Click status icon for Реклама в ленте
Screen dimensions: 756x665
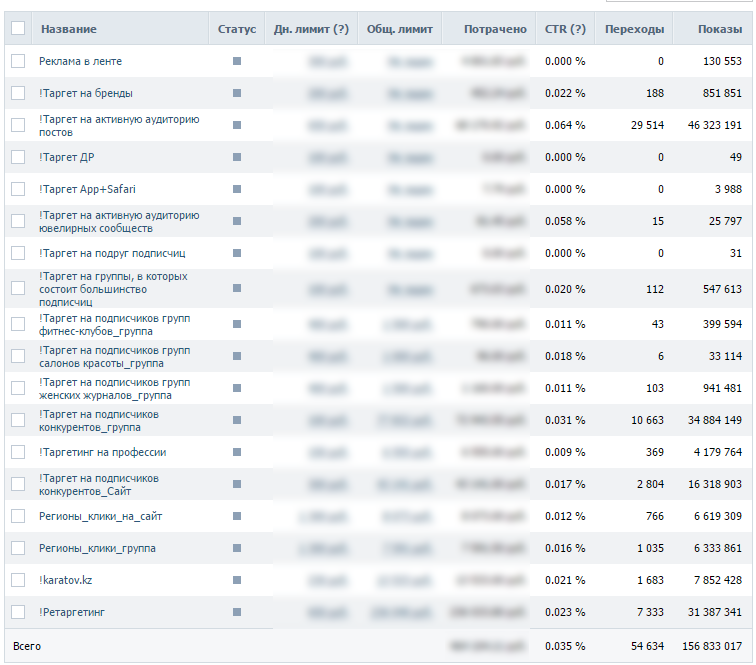pyautogui.click(x=237, y=61)
